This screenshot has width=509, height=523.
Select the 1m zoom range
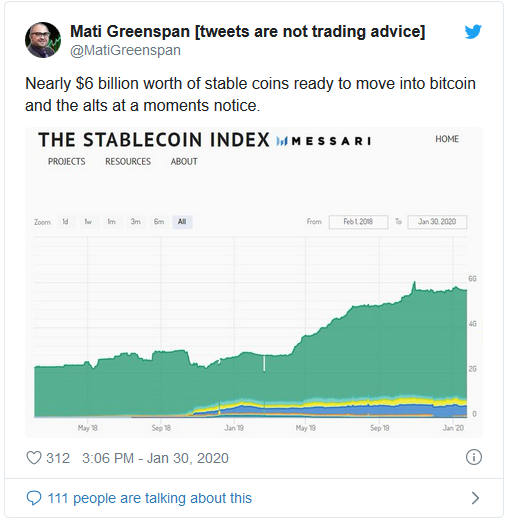tap(111, 222)
